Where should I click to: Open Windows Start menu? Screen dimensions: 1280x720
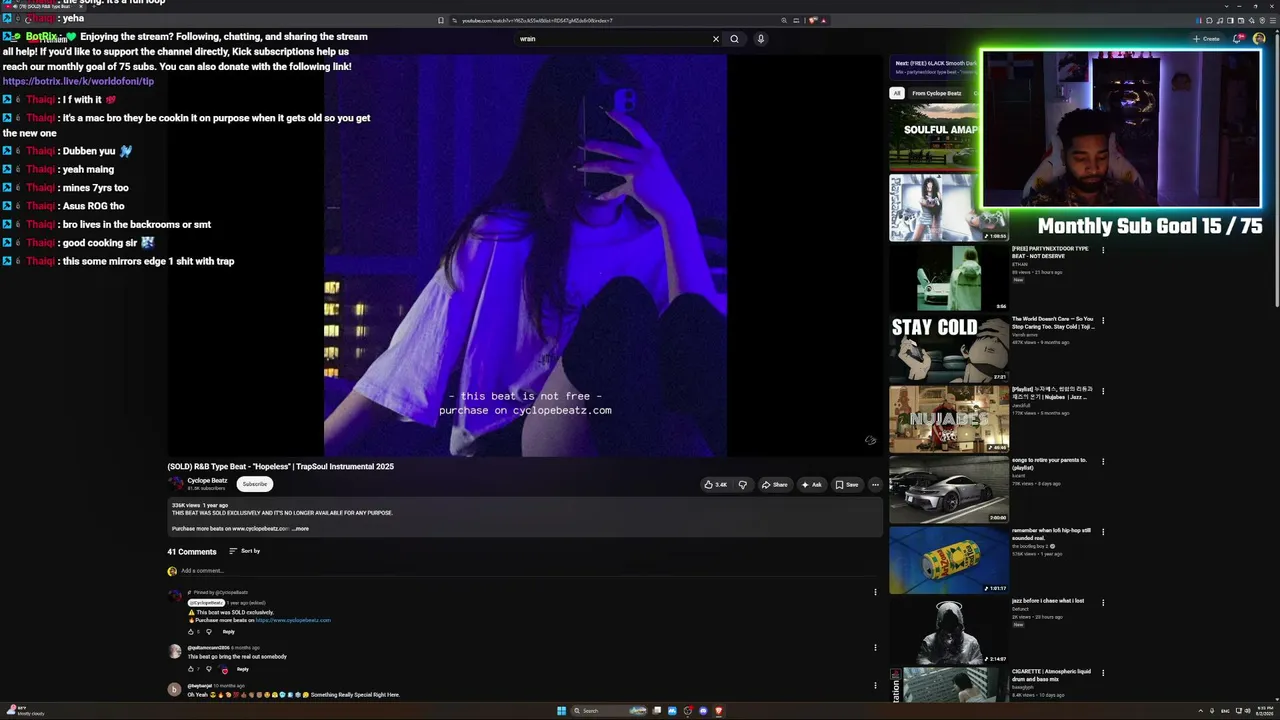(x=561, y=711)
